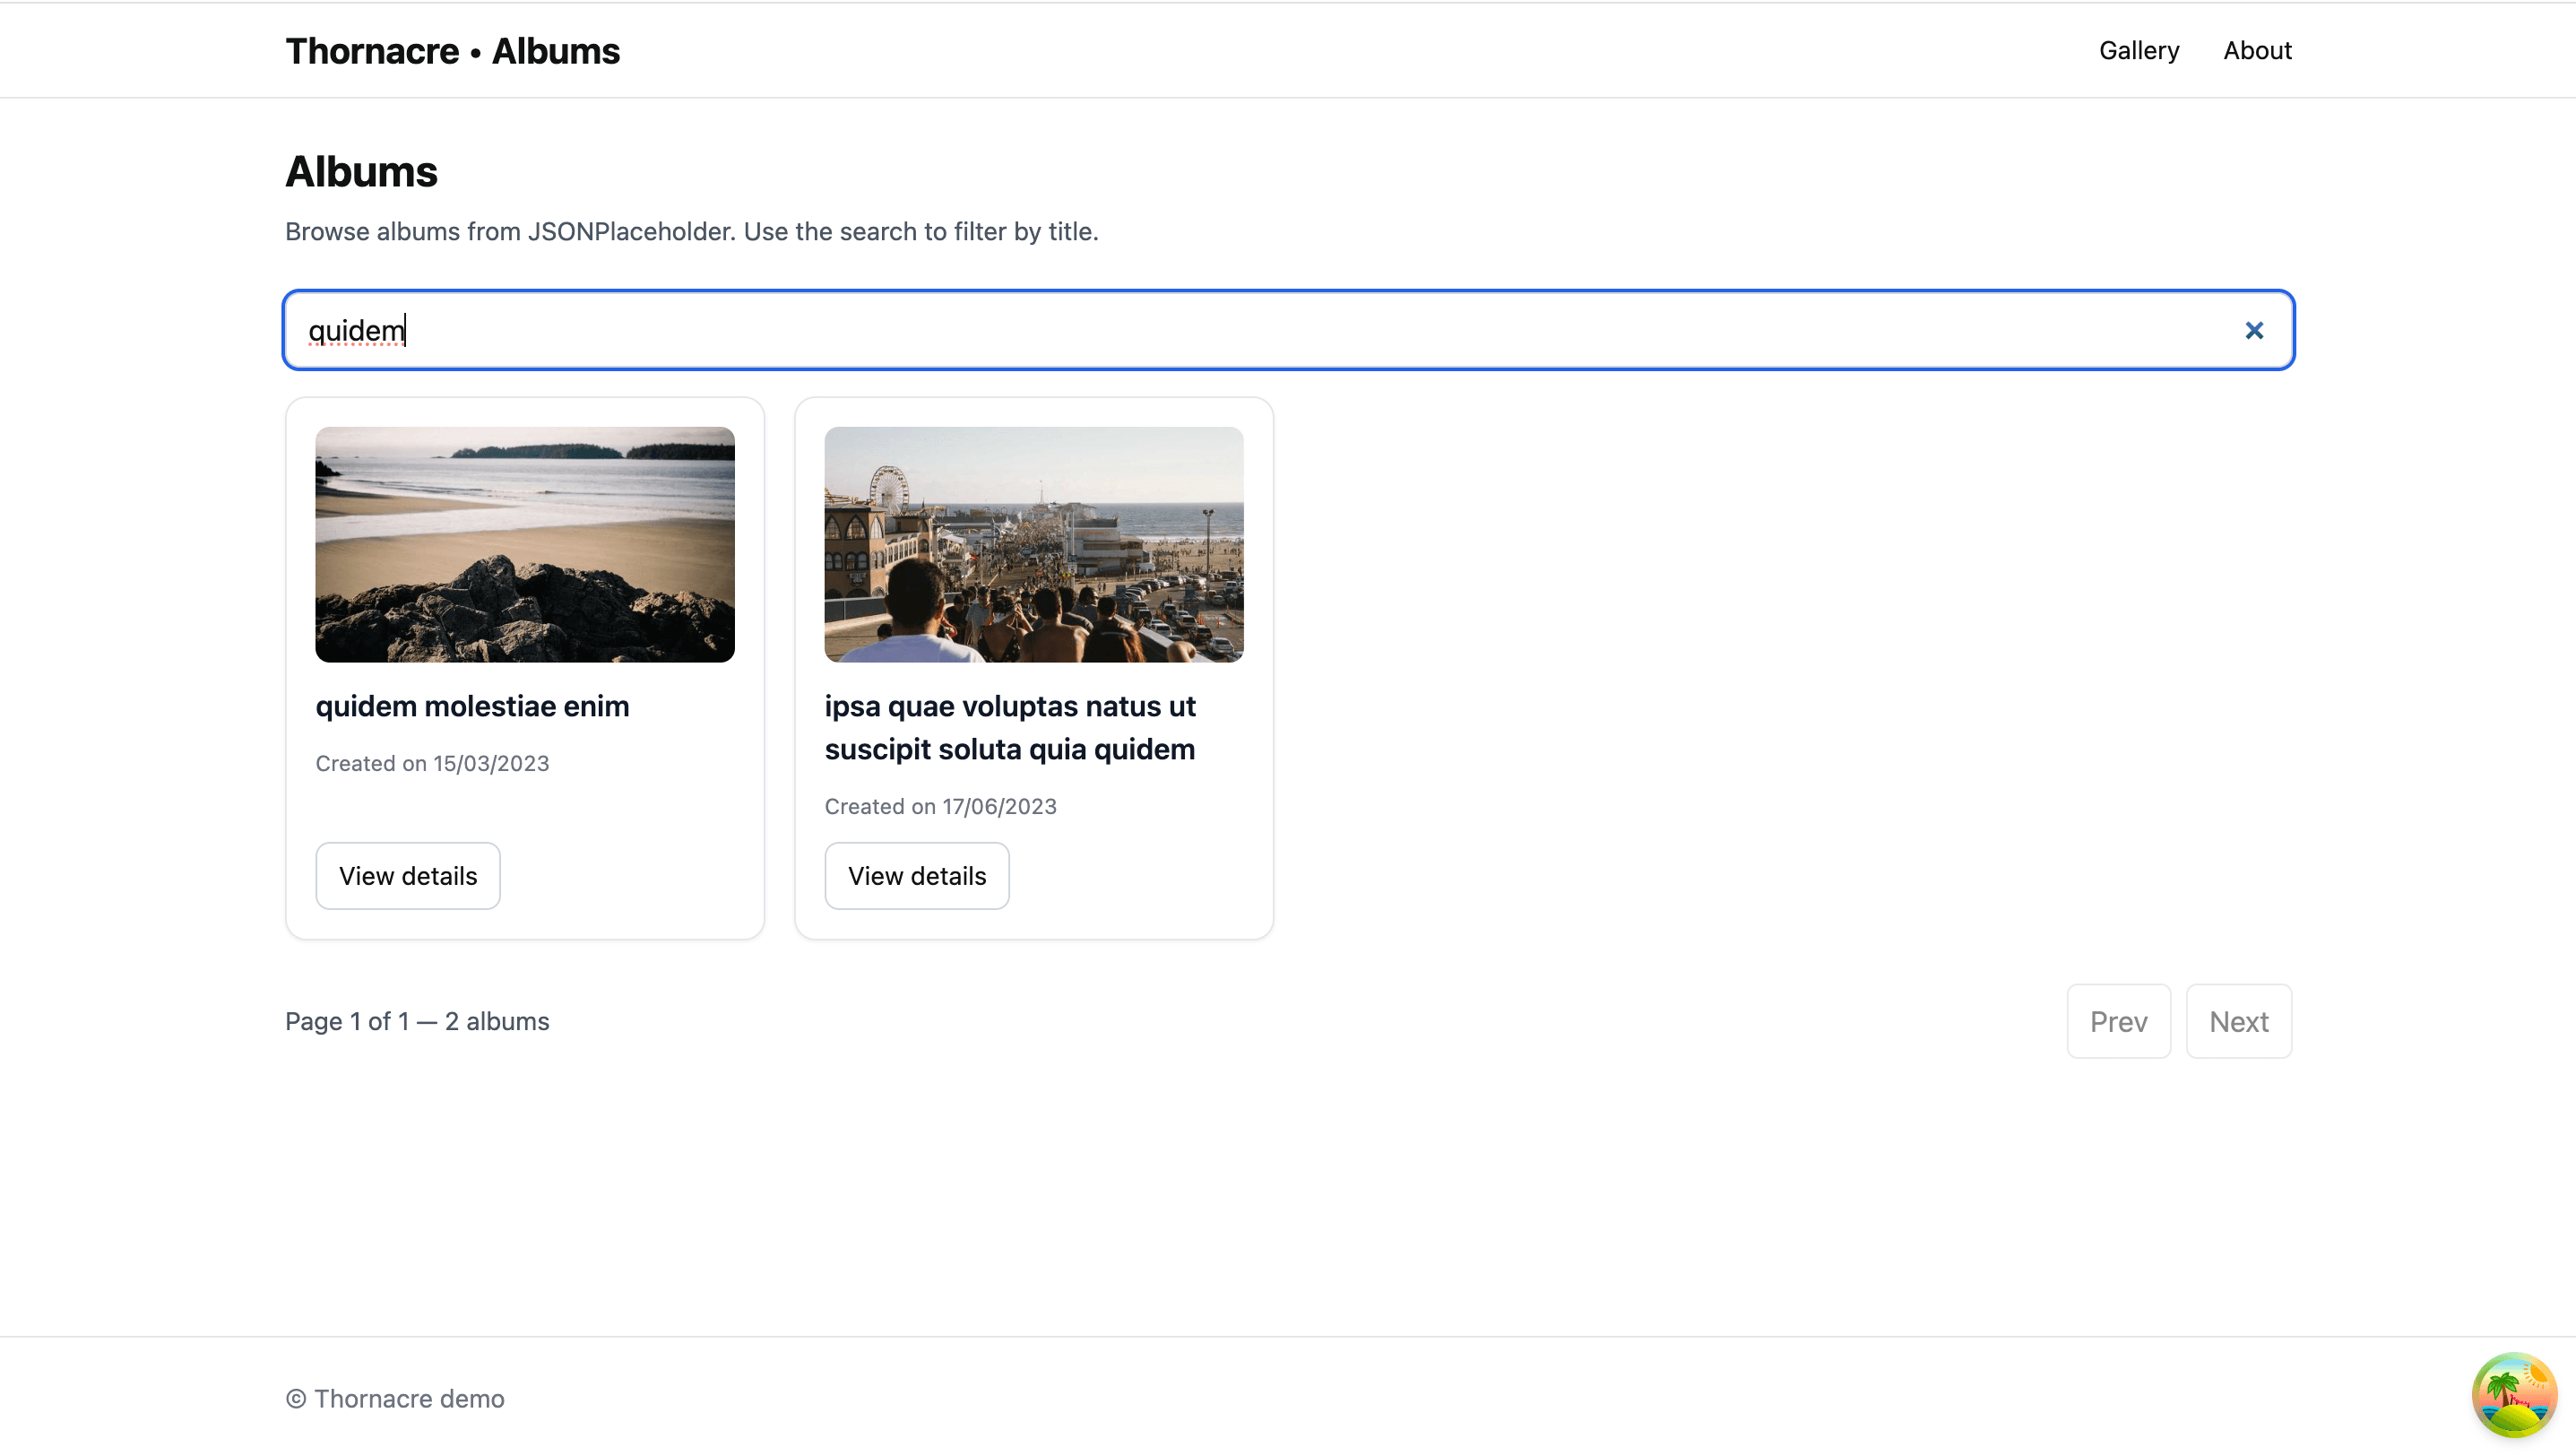This screenshot has width=2576, height=1456.
Task: View details of the ipsa quae voluptas album
Action: tap(916, 876)
